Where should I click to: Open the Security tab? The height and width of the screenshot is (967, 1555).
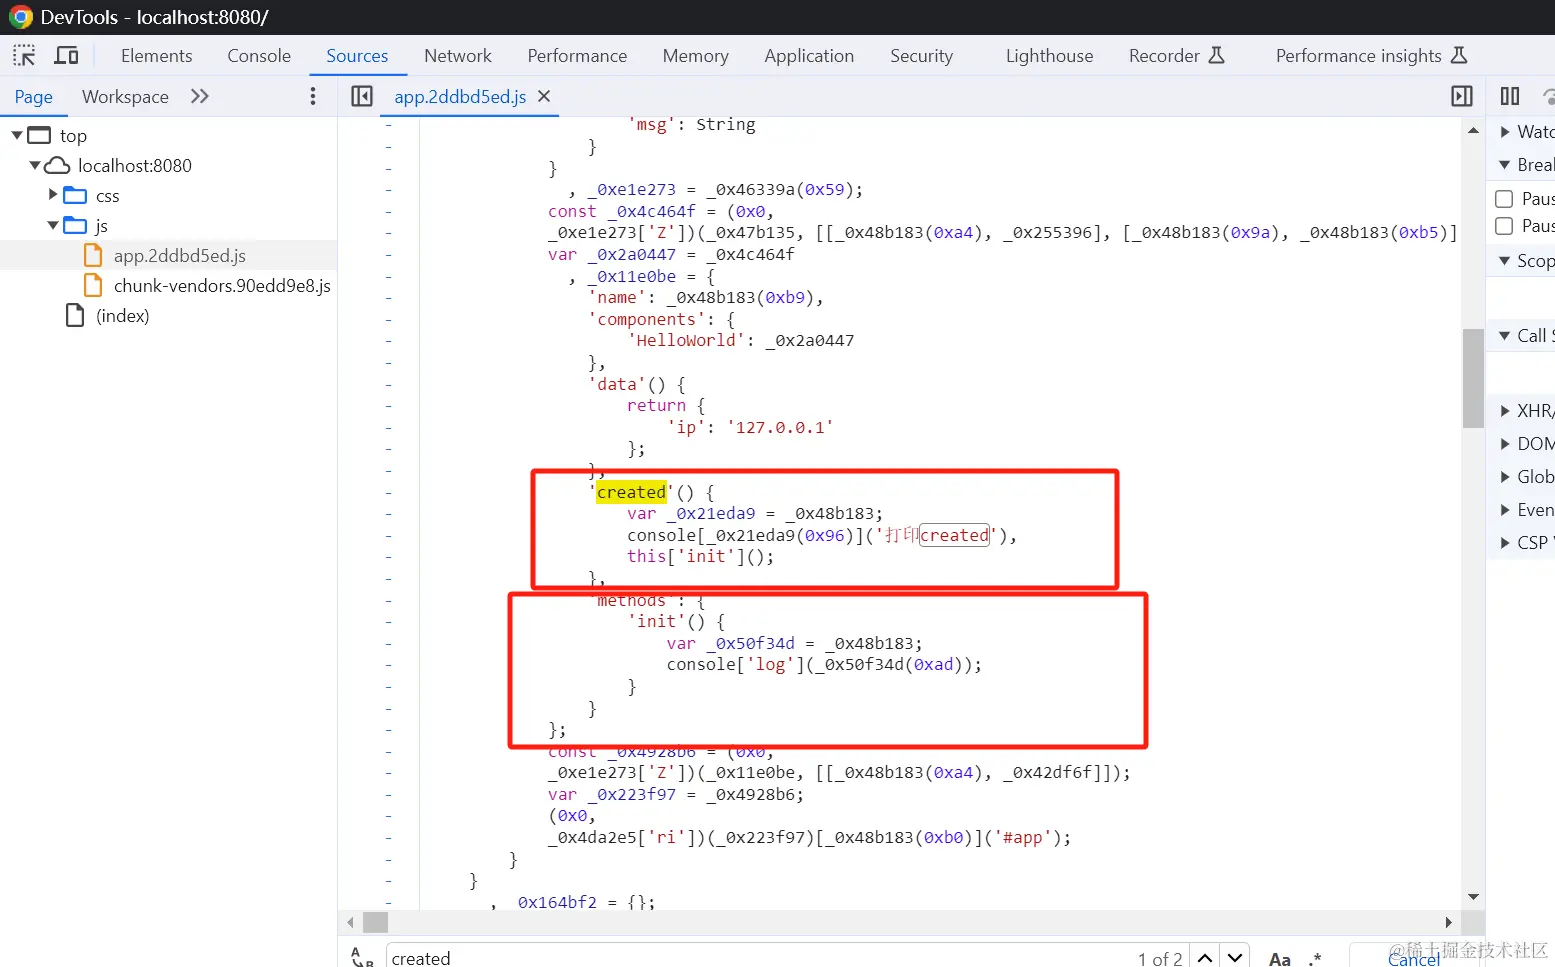(921, 56)
